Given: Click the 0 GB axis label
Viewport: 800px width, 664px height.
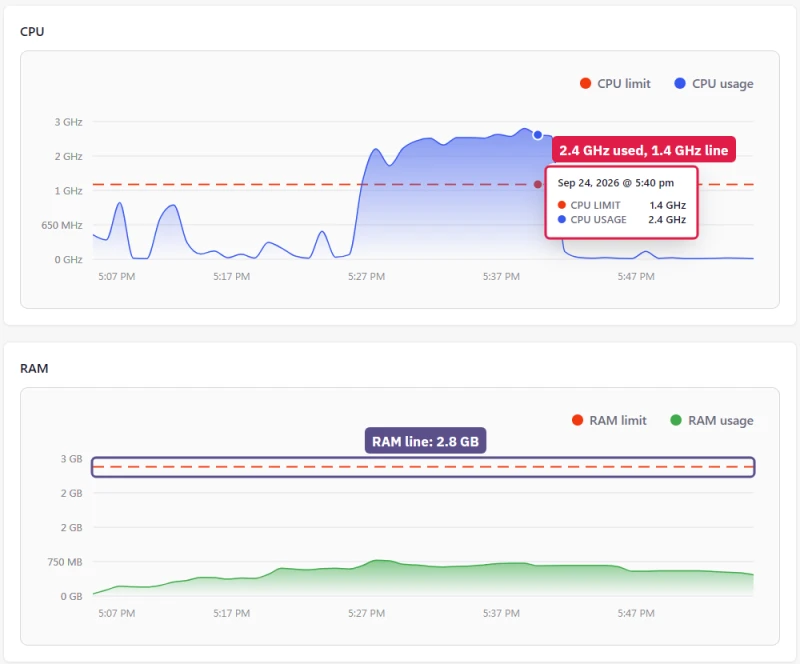Looking at the screenshot, I should (71, 597).
